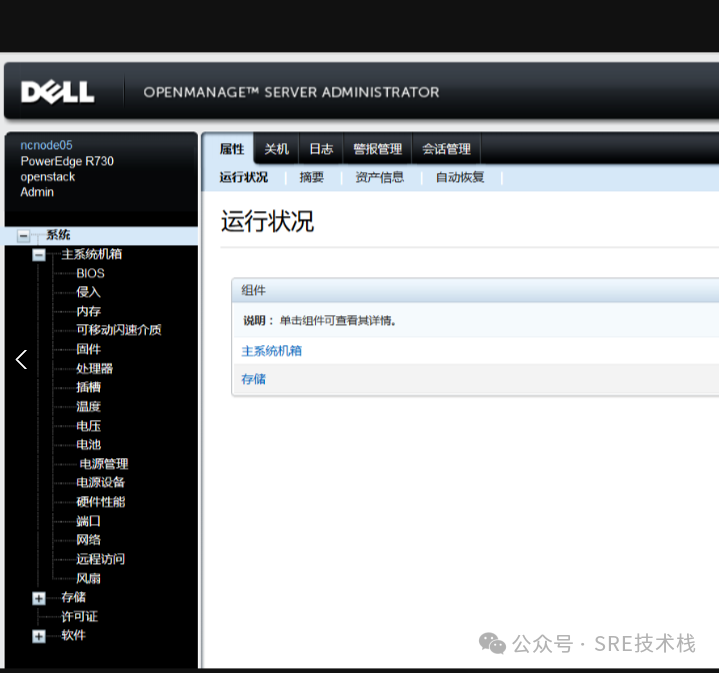Select the 摘要 sub-tab
This screenshot has height=673, width=719.
tap(312, 177)
